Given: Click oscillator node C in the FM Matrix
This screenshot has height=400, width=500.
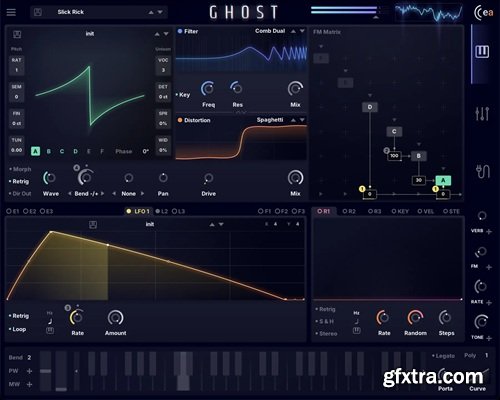Looking at the screenshot, I should [x=394, y=131].
